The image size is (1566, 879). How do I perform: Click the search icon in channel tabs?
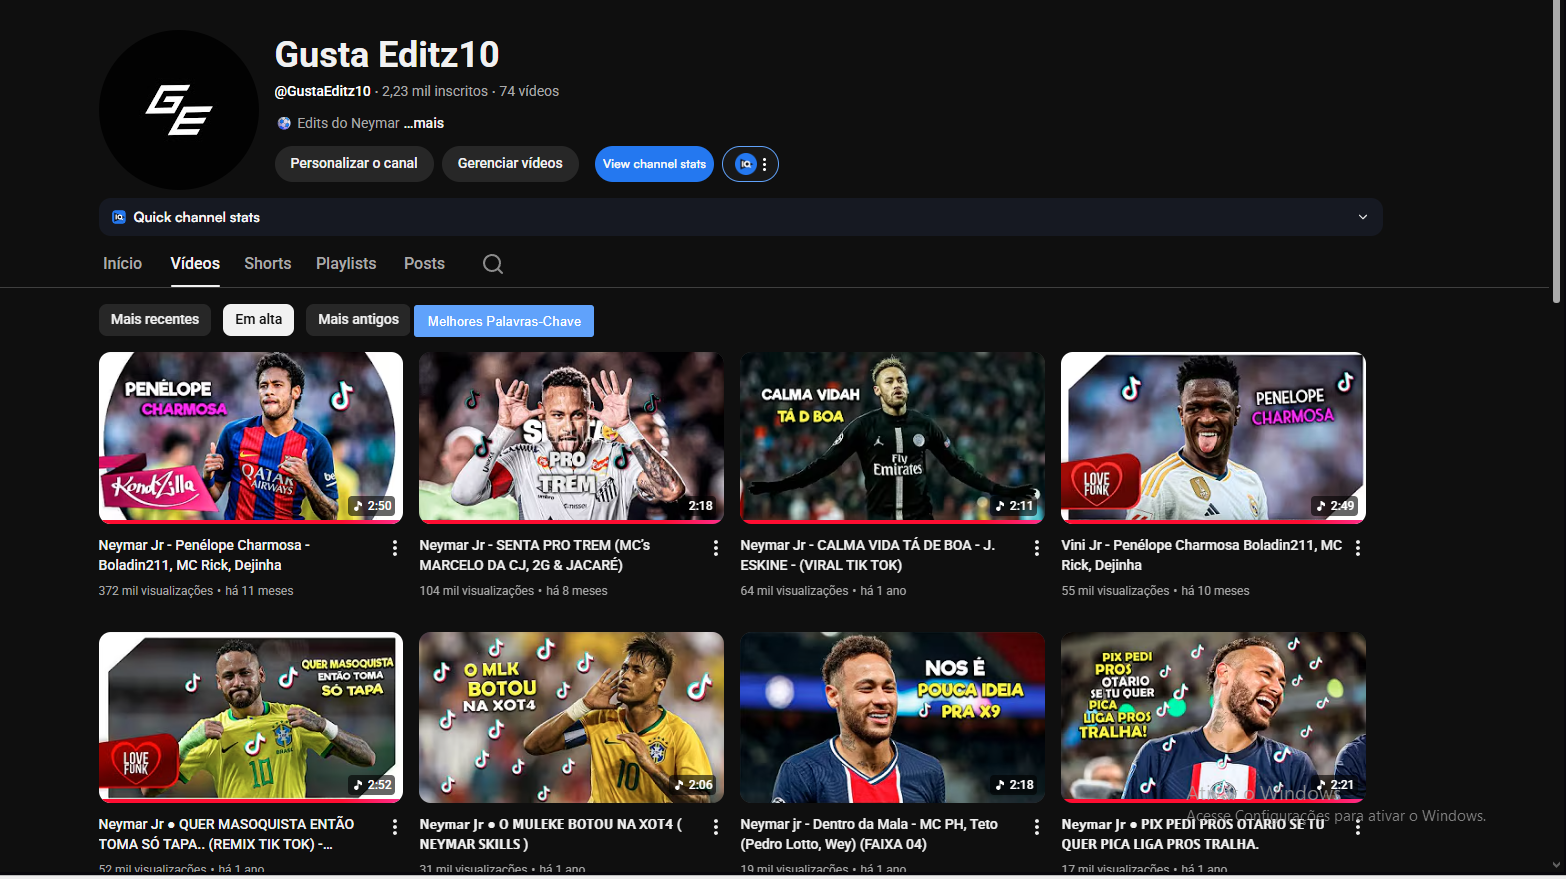pos(493,264)
